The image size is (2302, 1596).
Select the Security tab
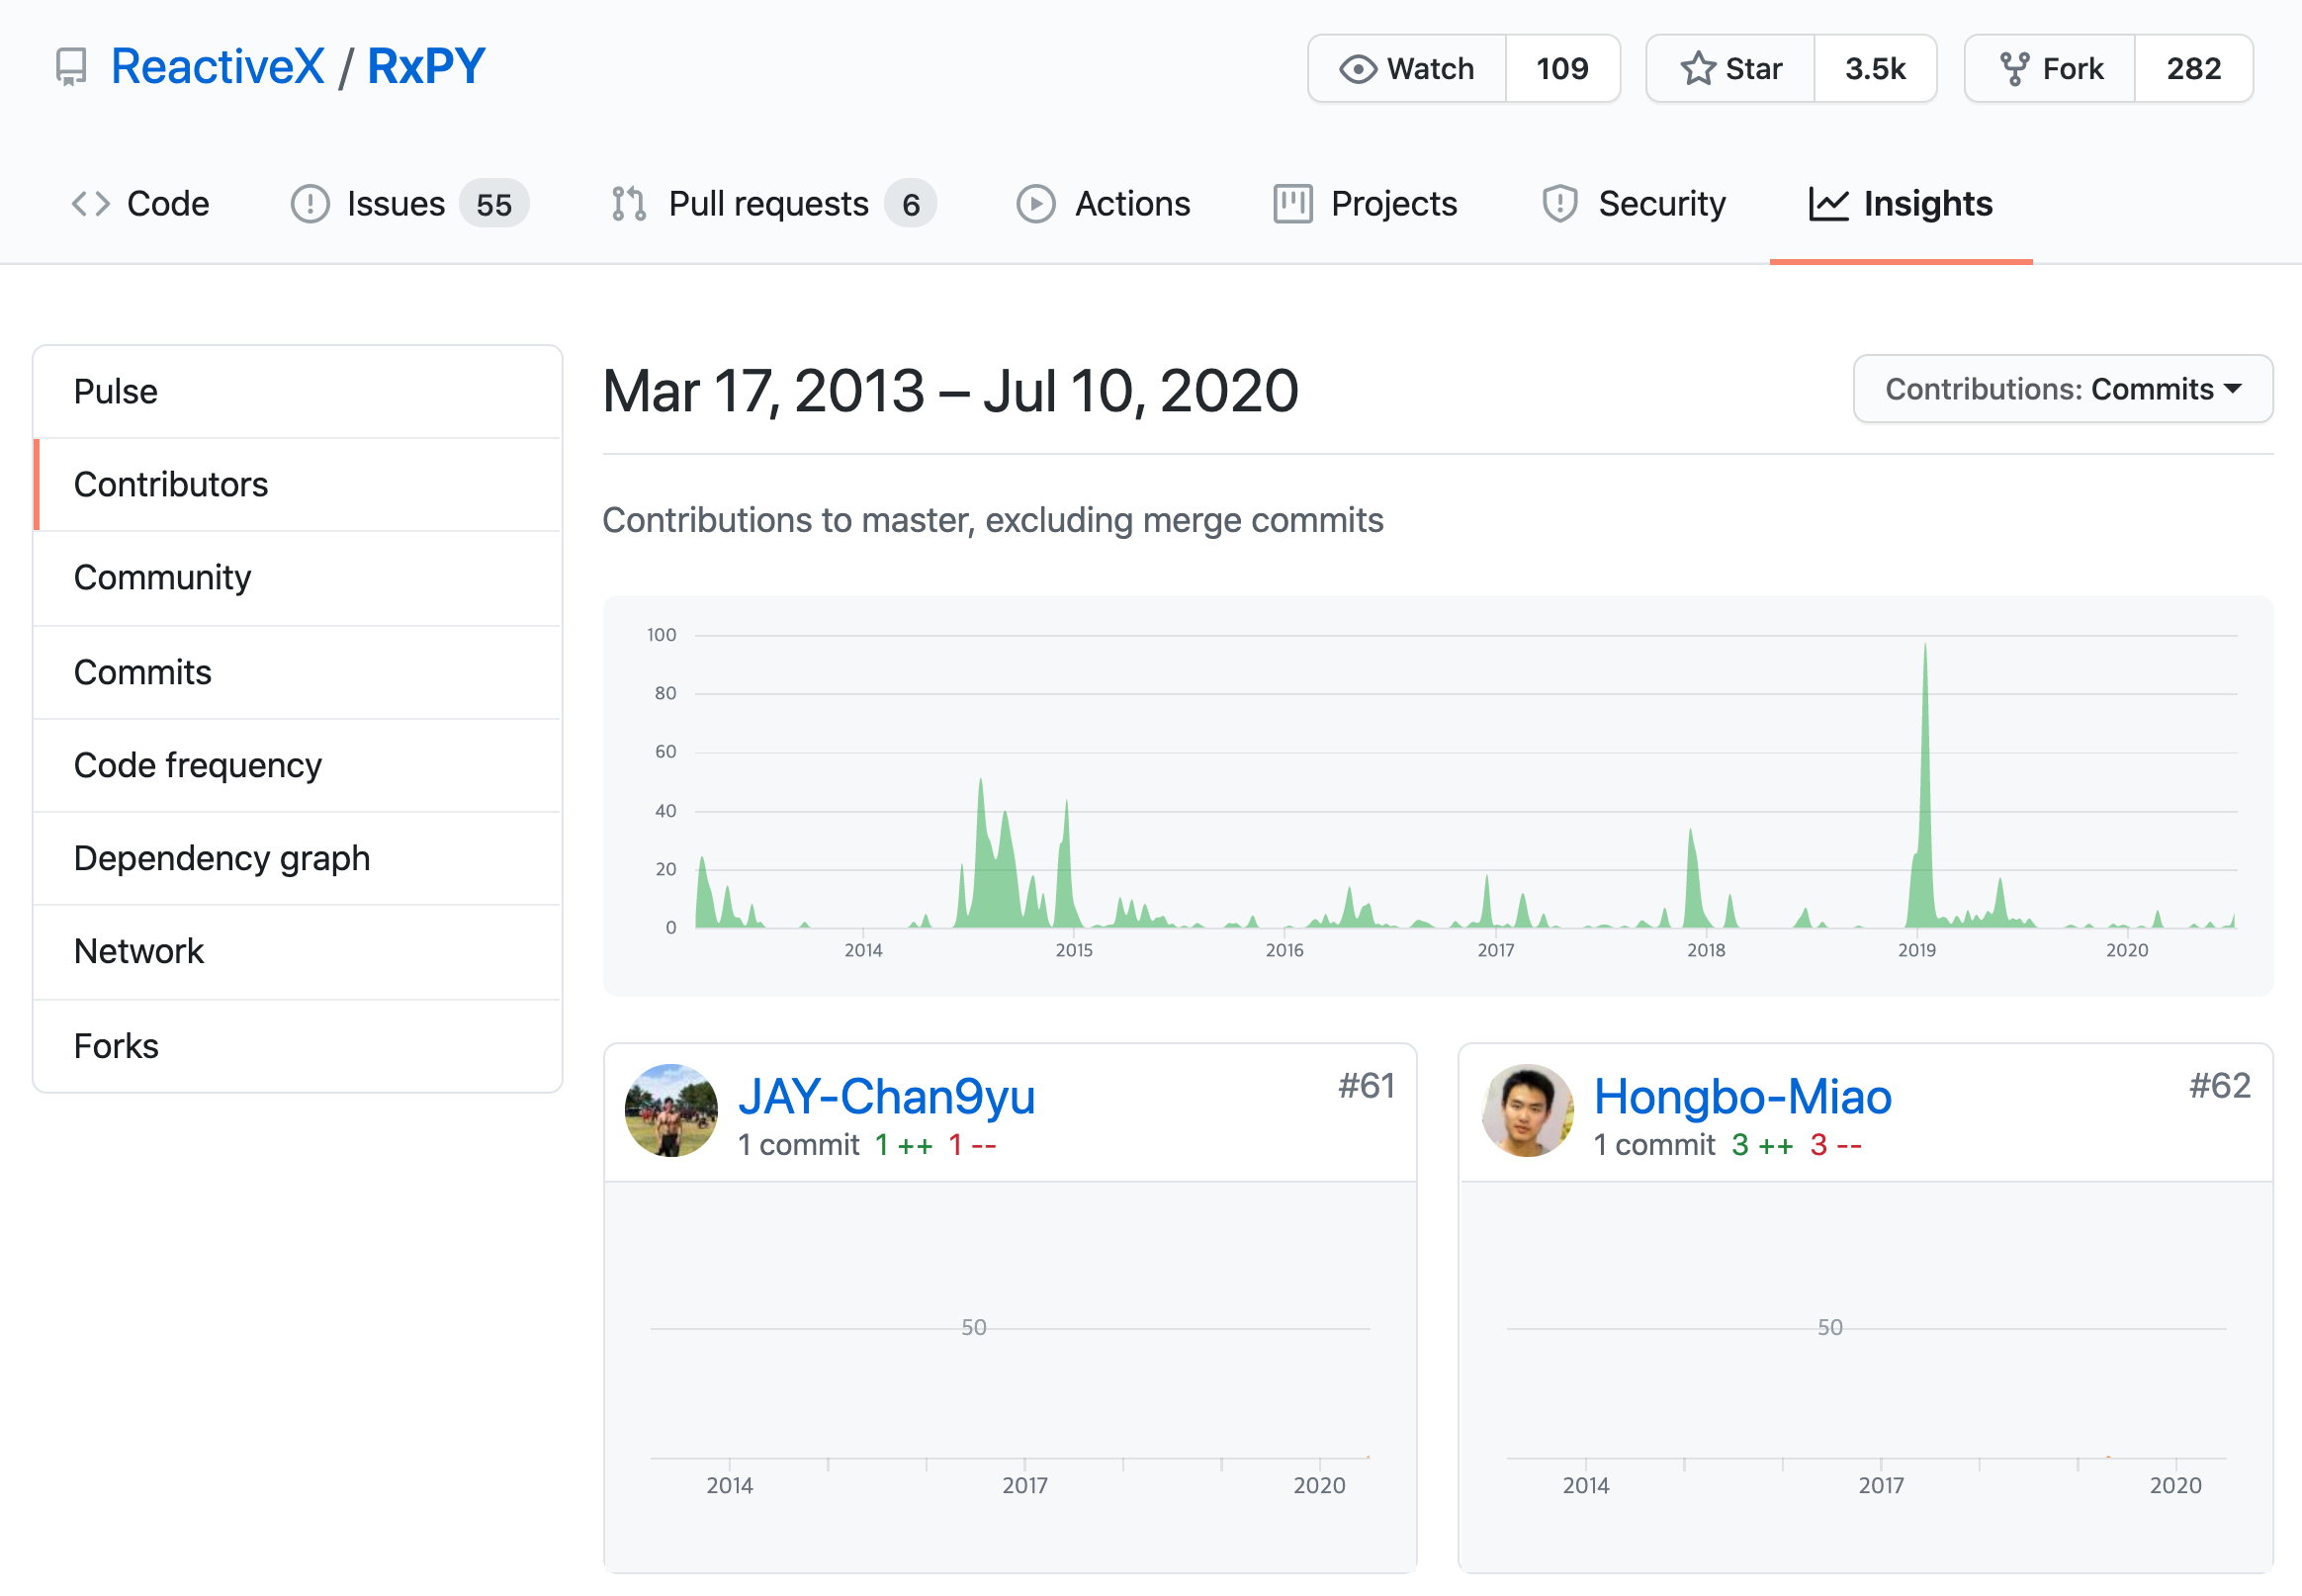[1635, 204]
